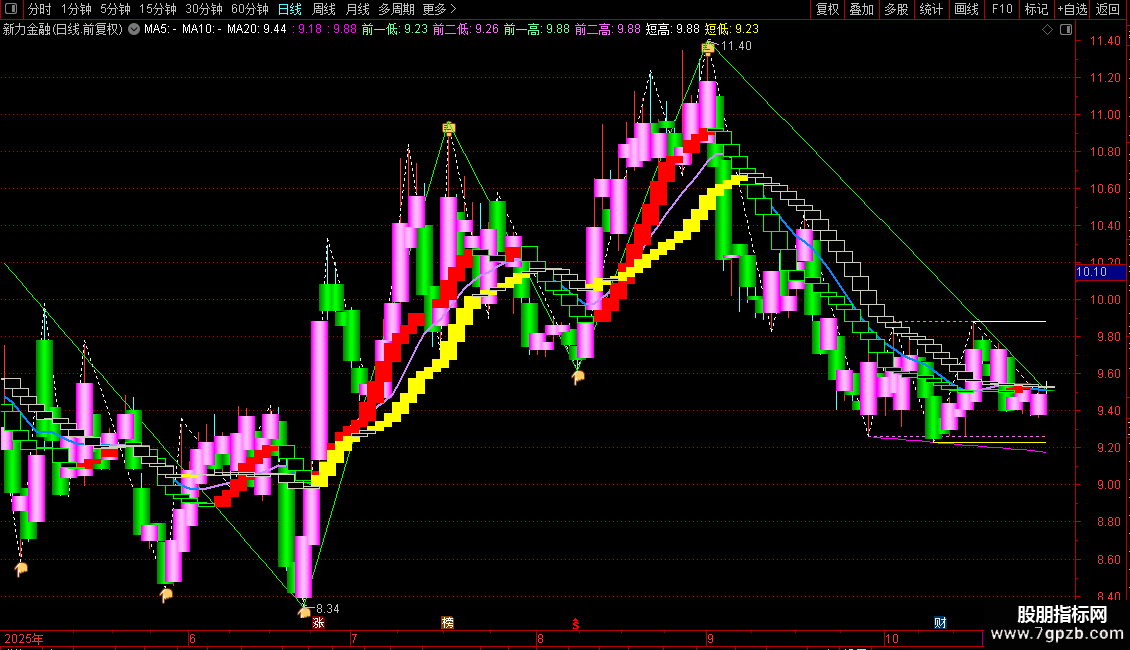Click the 叠加 overlay button

(861, 9)
